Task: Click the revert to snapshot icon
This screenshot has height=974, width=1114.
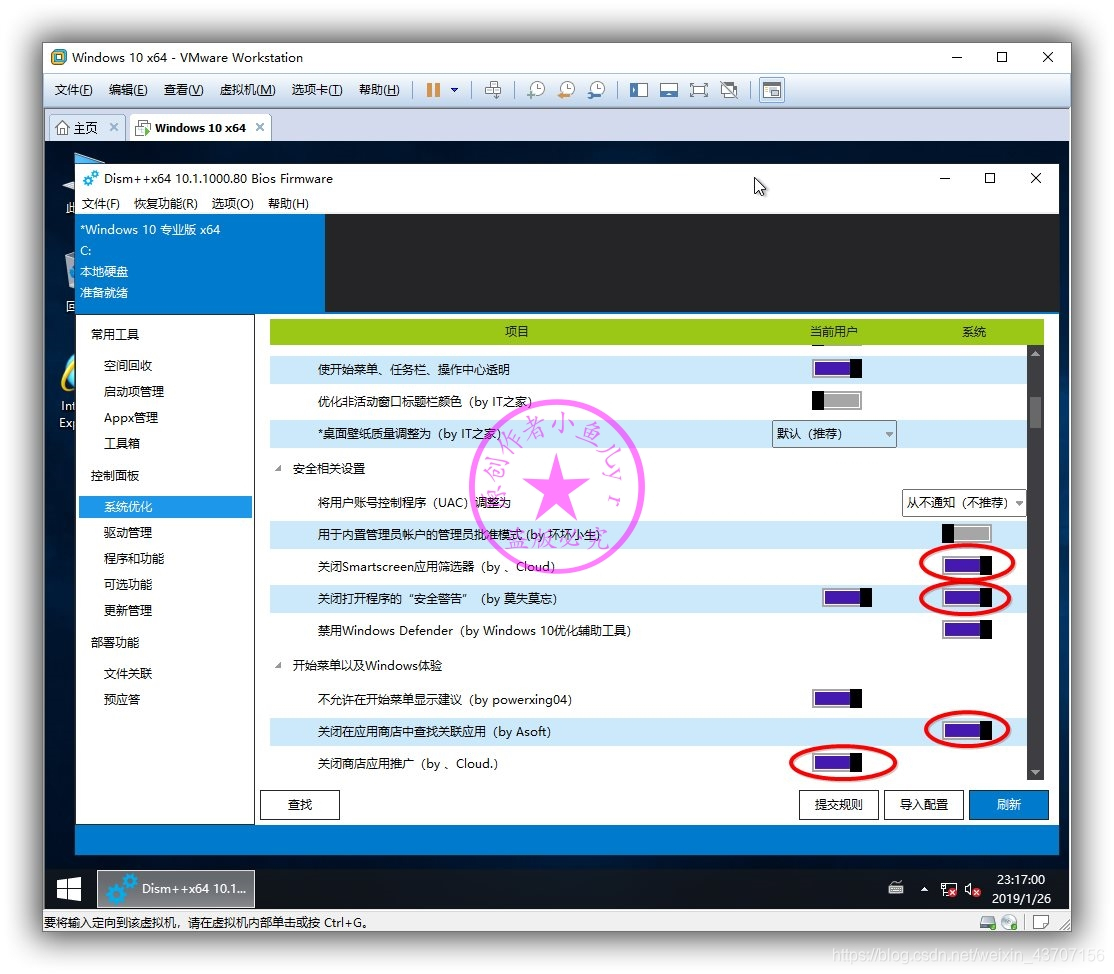Action: tap(566, 90)
